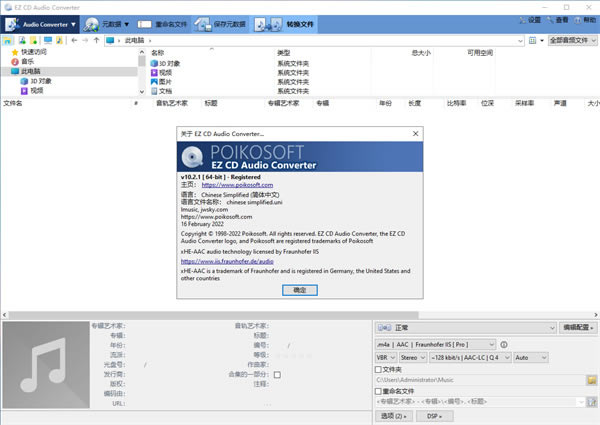This screenshot has height=425, width=600.
Task: Select 快速访问 in the folder tree
Action: pos(34,52)
